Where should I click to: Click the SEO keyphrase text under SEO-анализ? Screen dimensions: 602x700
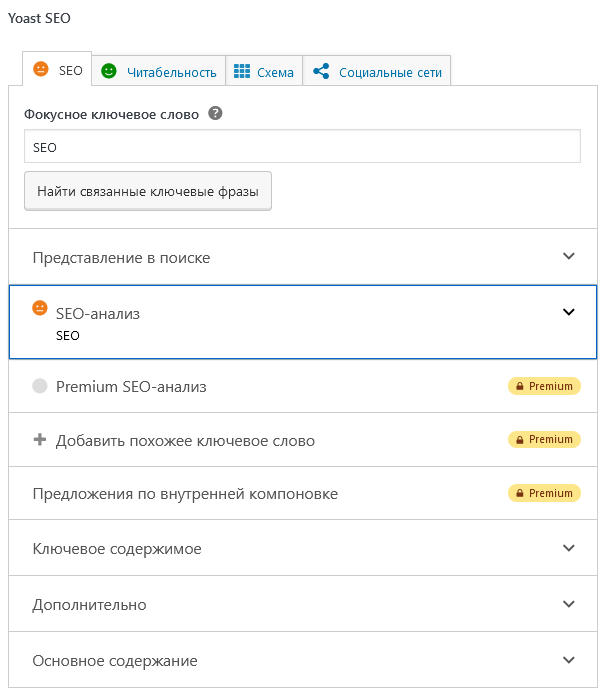click(67, 335)
